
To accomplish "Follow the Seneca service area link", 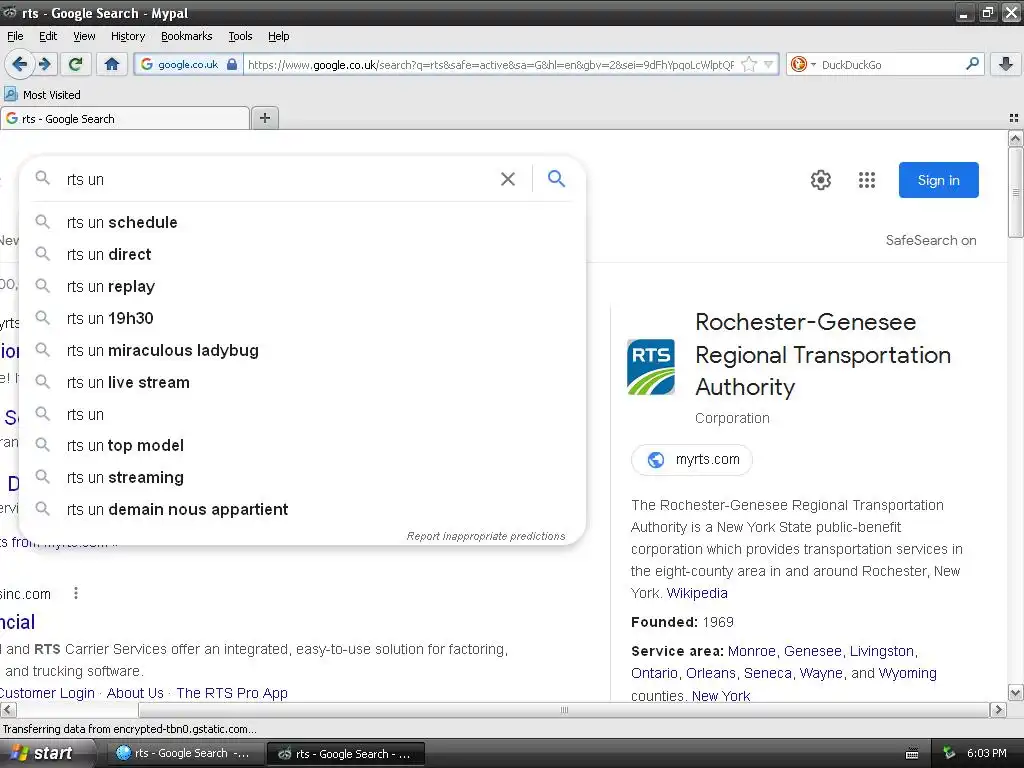I will pyautogui.click(x=767, y=673).
